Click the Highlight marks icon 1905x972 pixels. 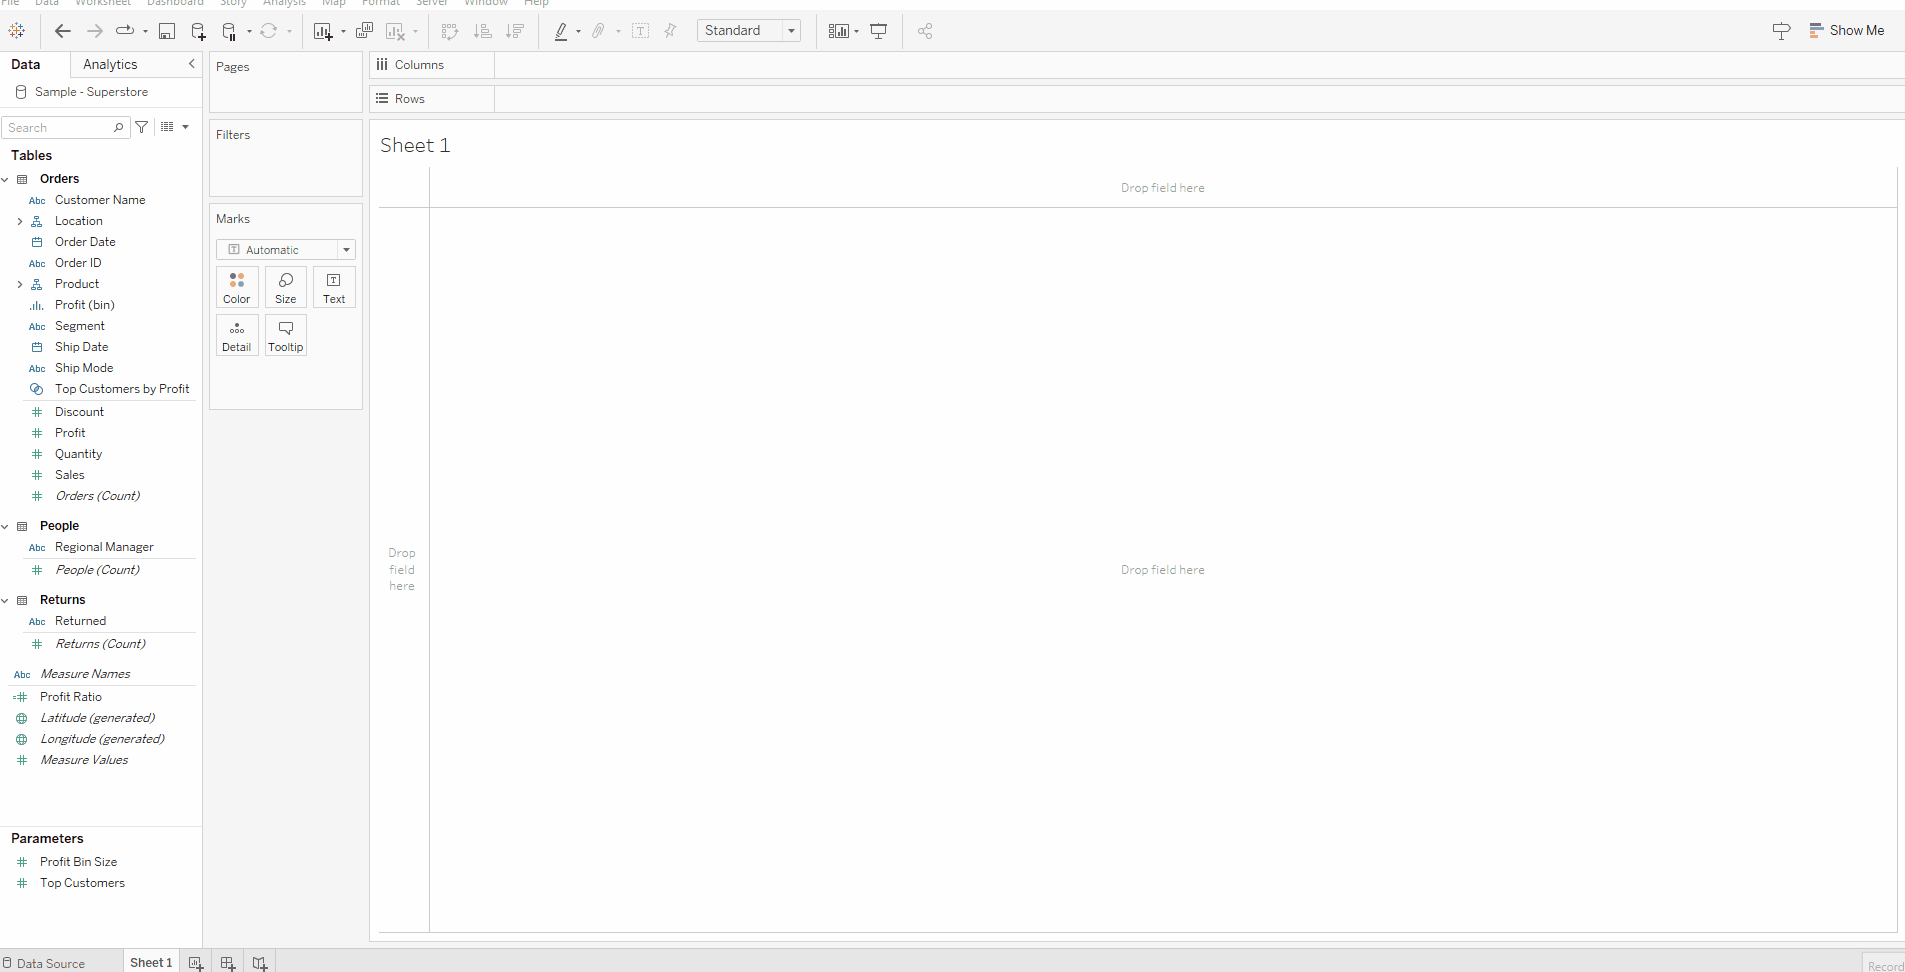coord(561,31)
